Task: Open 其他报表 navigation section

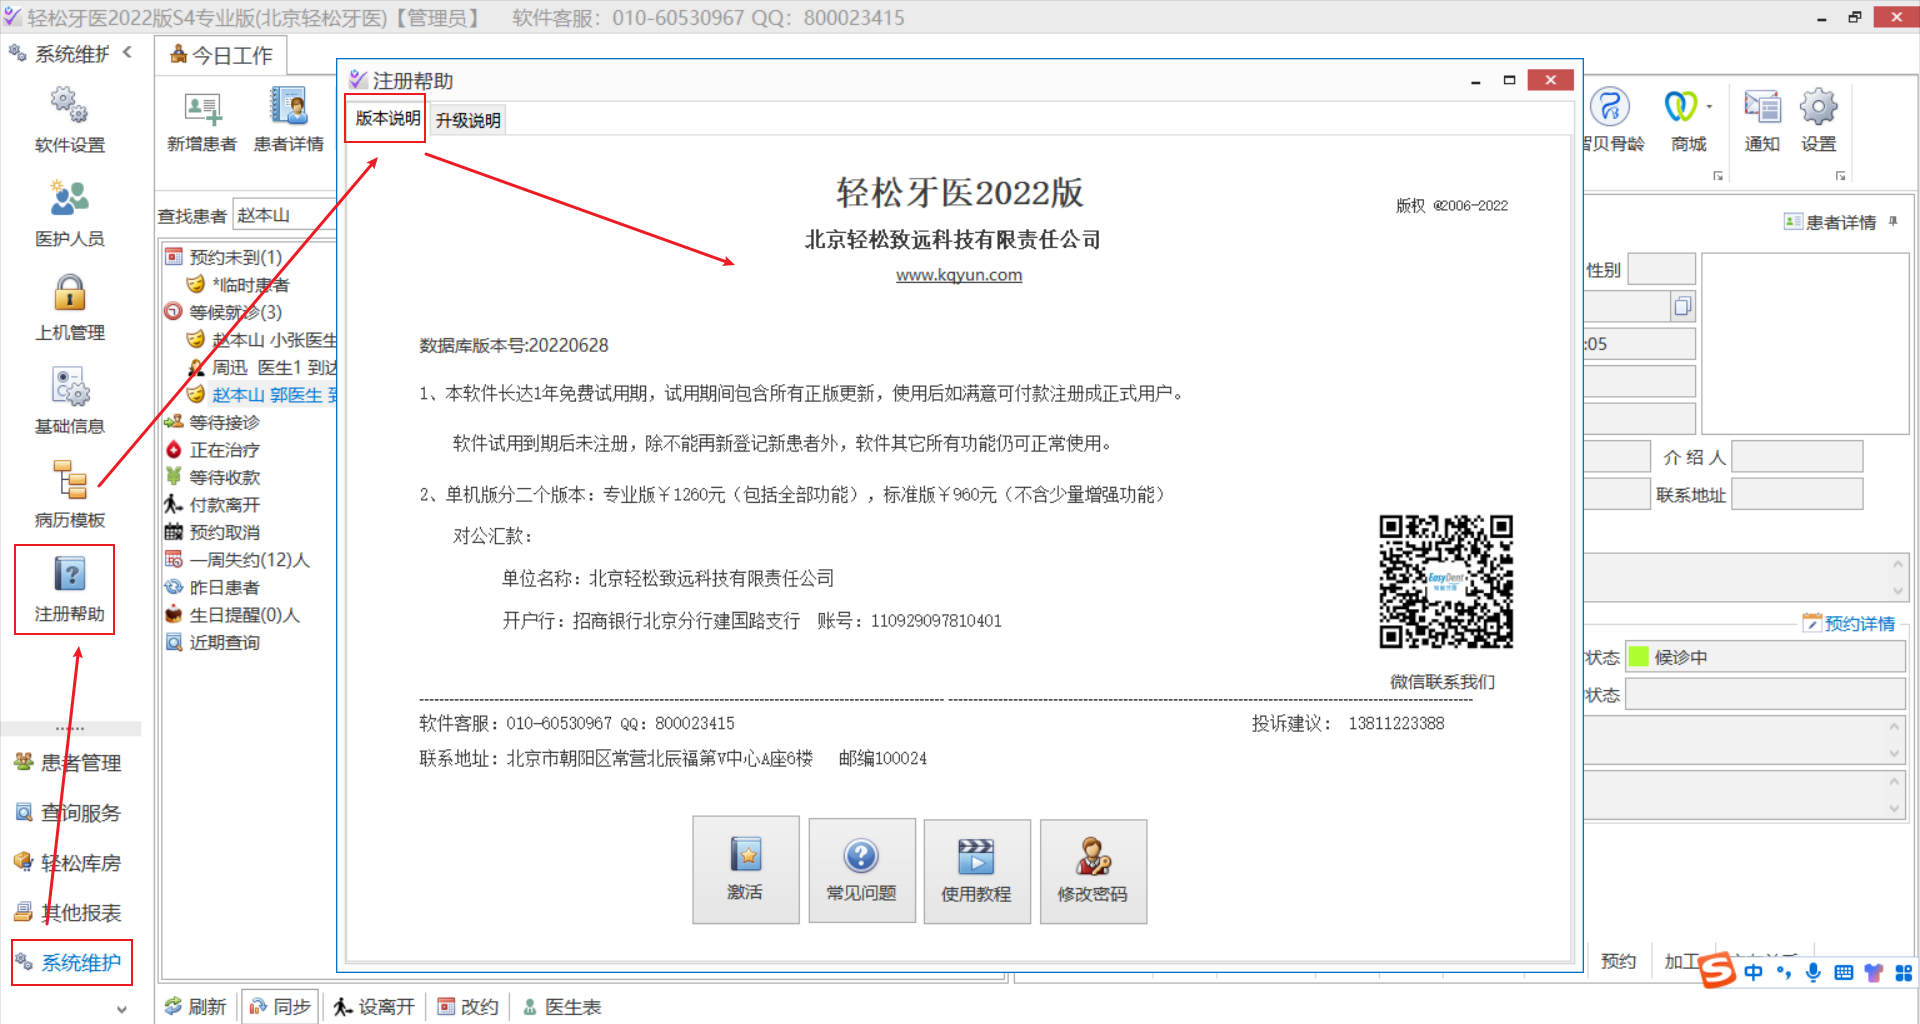Action: coord(68,913)
